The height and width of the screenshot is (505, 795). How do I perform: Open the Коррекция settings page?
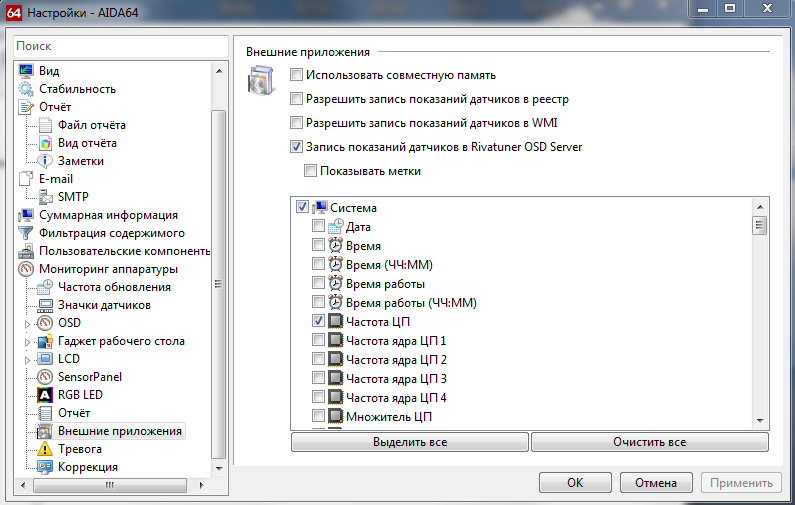coord(88,467)
